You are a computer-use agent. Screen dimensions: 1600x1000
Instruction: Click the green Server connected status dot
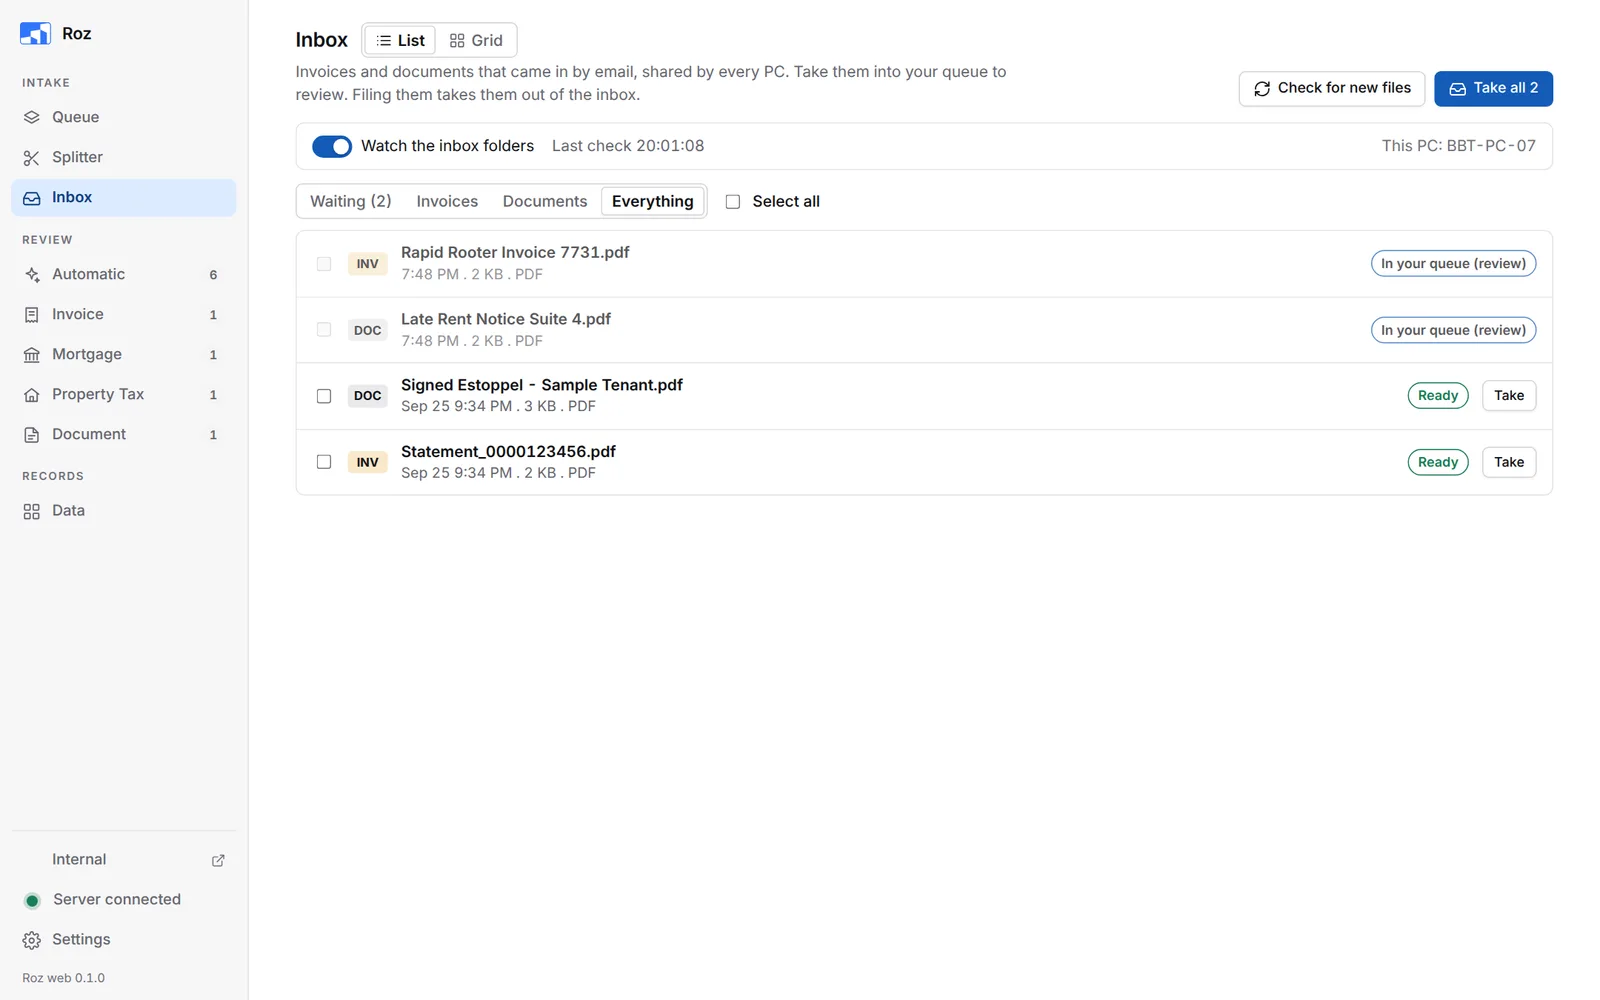(x=32, y=900)
